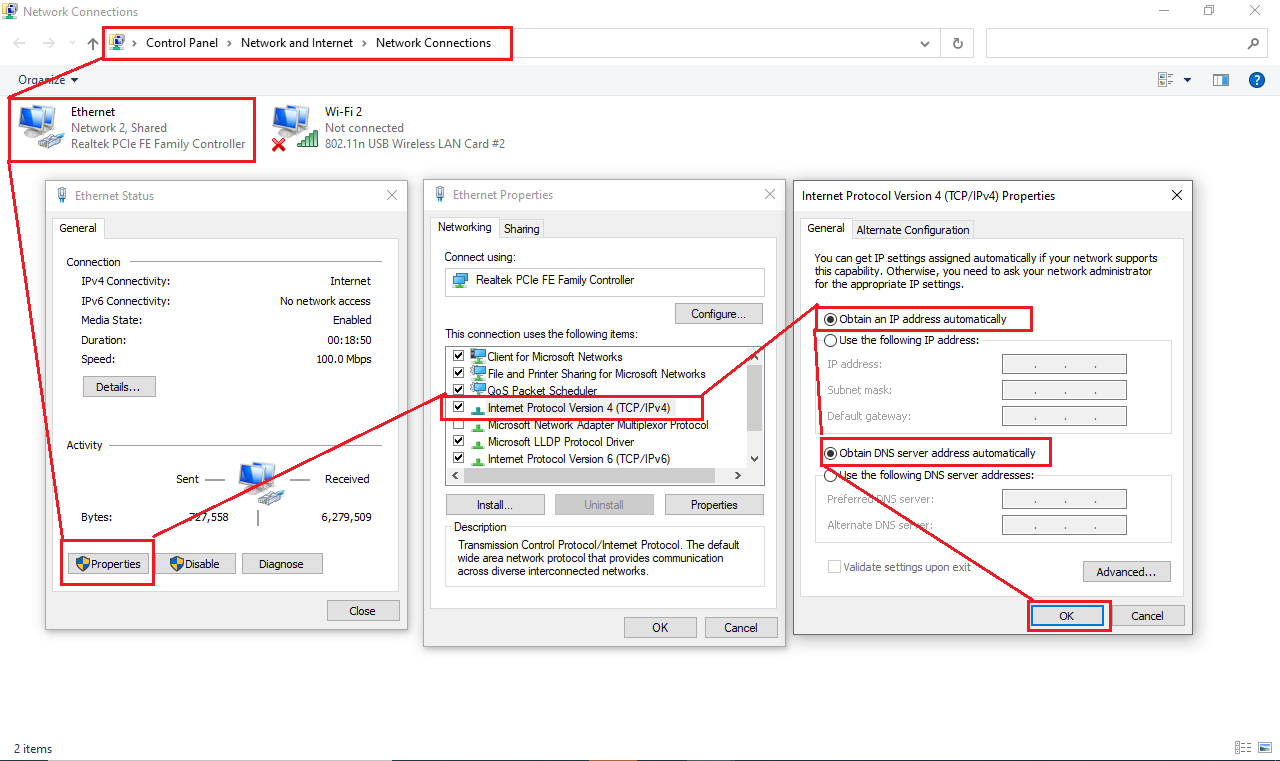Click the Control Panel icon in address bar

(117, 43)
